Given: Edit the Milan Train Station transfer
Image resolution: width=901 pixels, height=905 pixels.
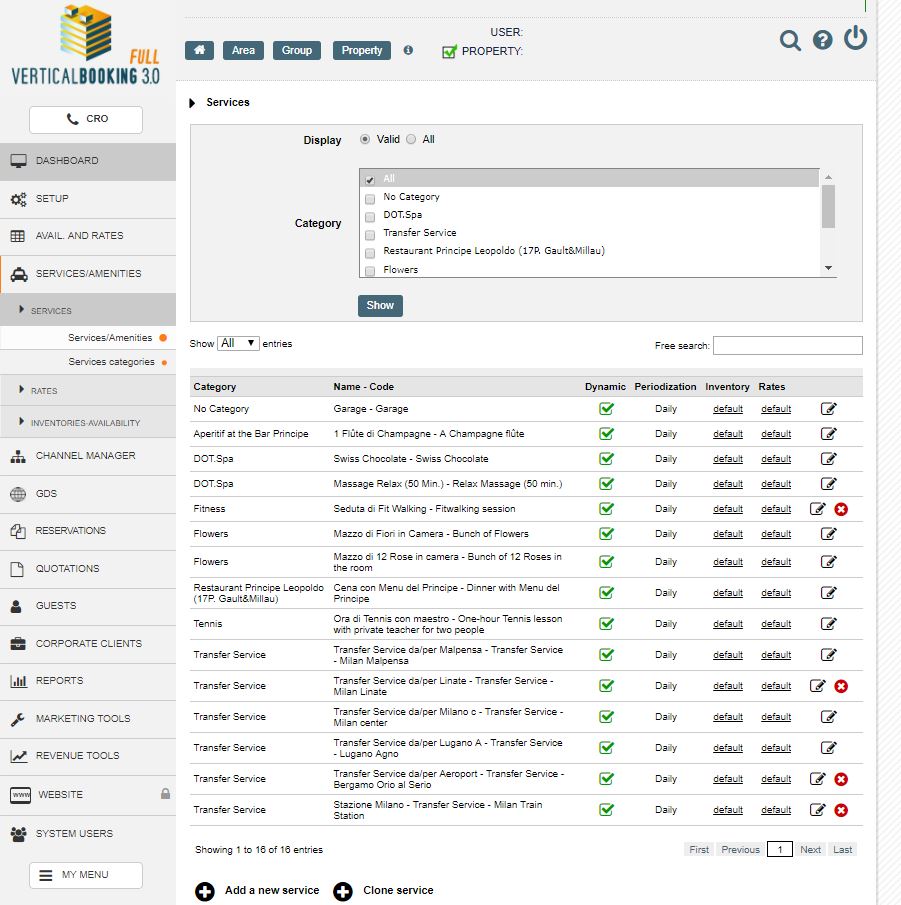Looking at the screenshot, I should [x=817, y=810].
